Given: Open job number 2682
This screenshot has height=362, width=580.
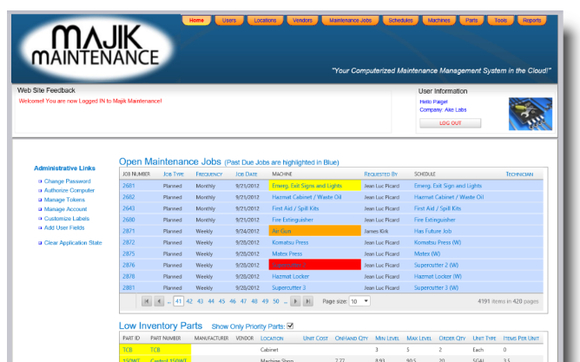Looking at the screenshot, I should pos(129,197).
